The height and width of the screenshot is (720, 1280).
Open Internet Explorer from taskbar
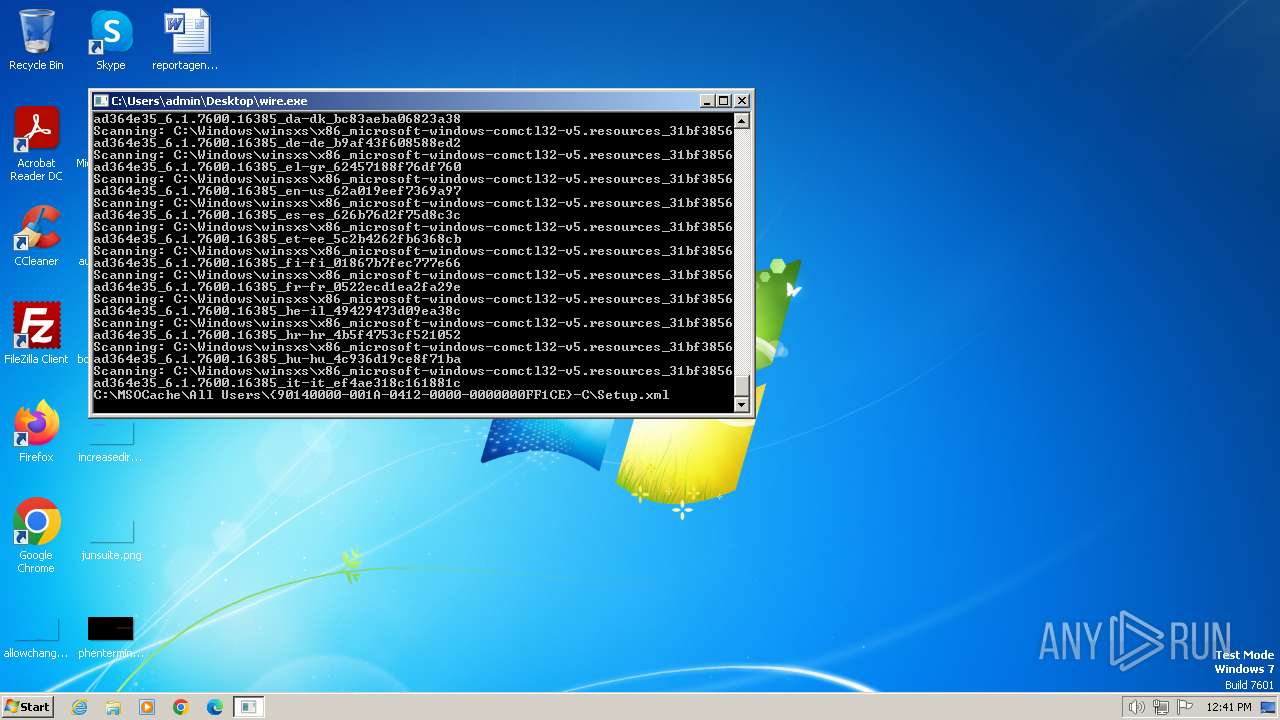pos(79,707)
